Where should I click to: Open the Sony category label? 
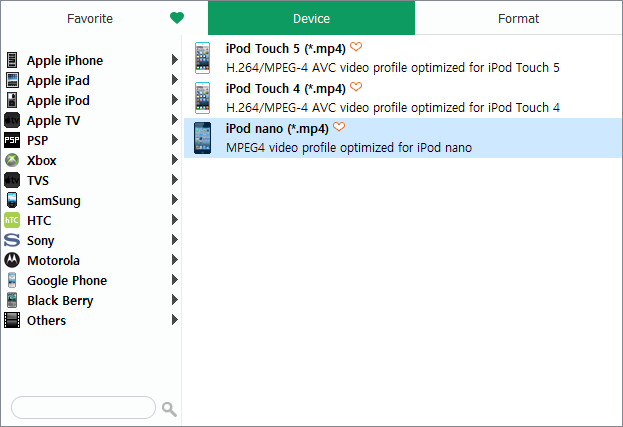41,241
